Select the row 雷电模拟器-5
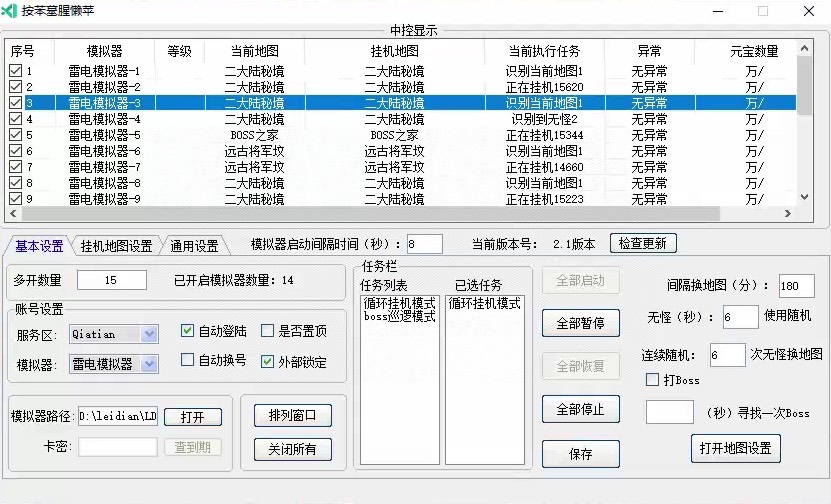Viewport: 831px width, 504px height. tap(400, 135)
